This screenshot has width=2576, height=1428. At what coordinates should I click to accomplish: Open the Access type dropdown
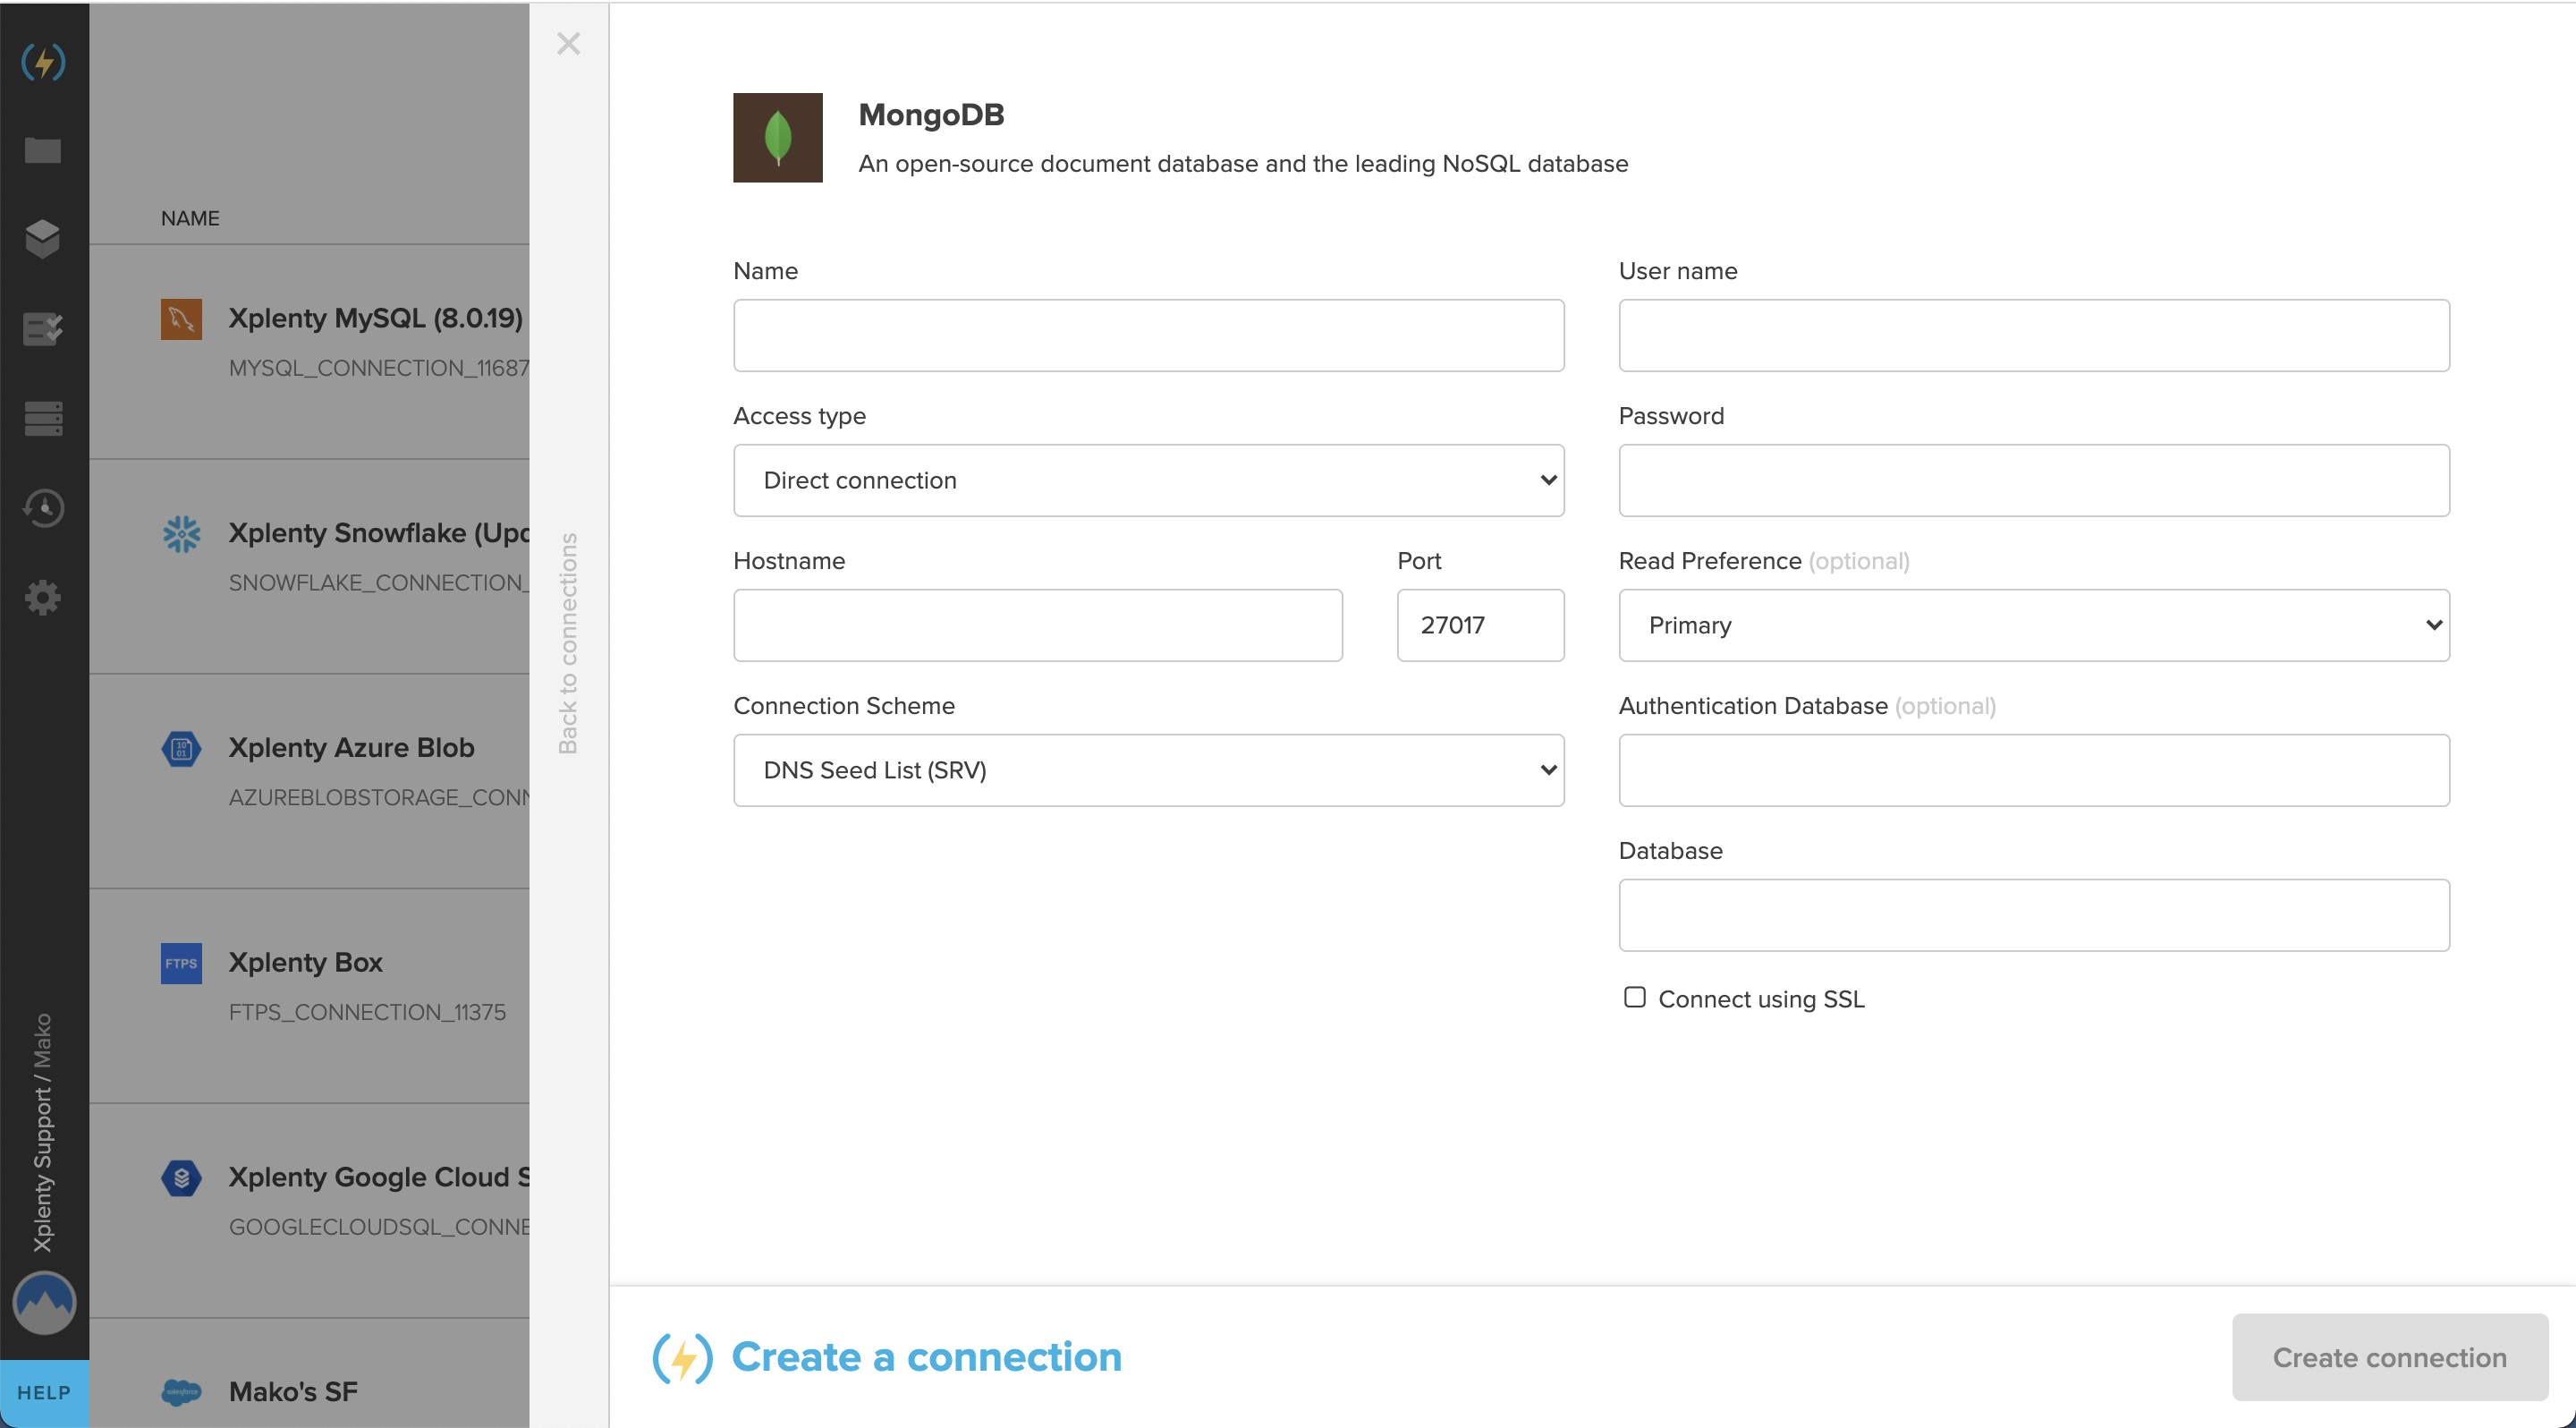pos(1148,480)
